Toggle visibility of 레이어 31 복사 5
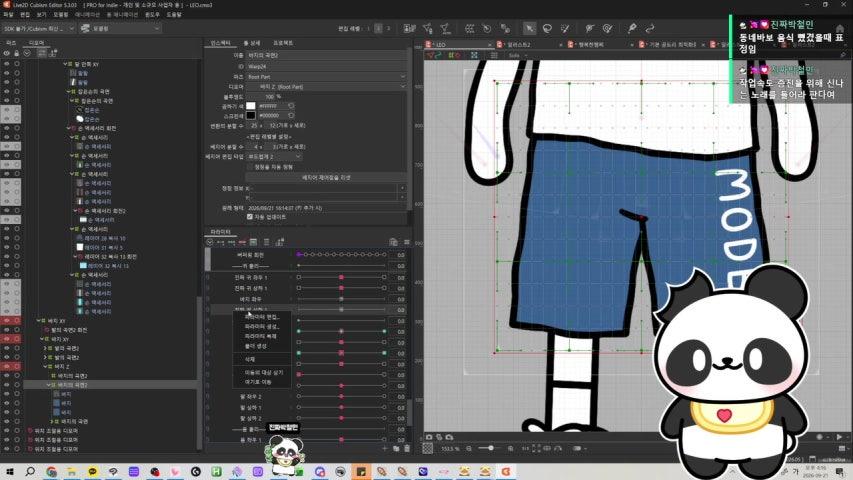 pyautogui.click(x=7, y=247)
